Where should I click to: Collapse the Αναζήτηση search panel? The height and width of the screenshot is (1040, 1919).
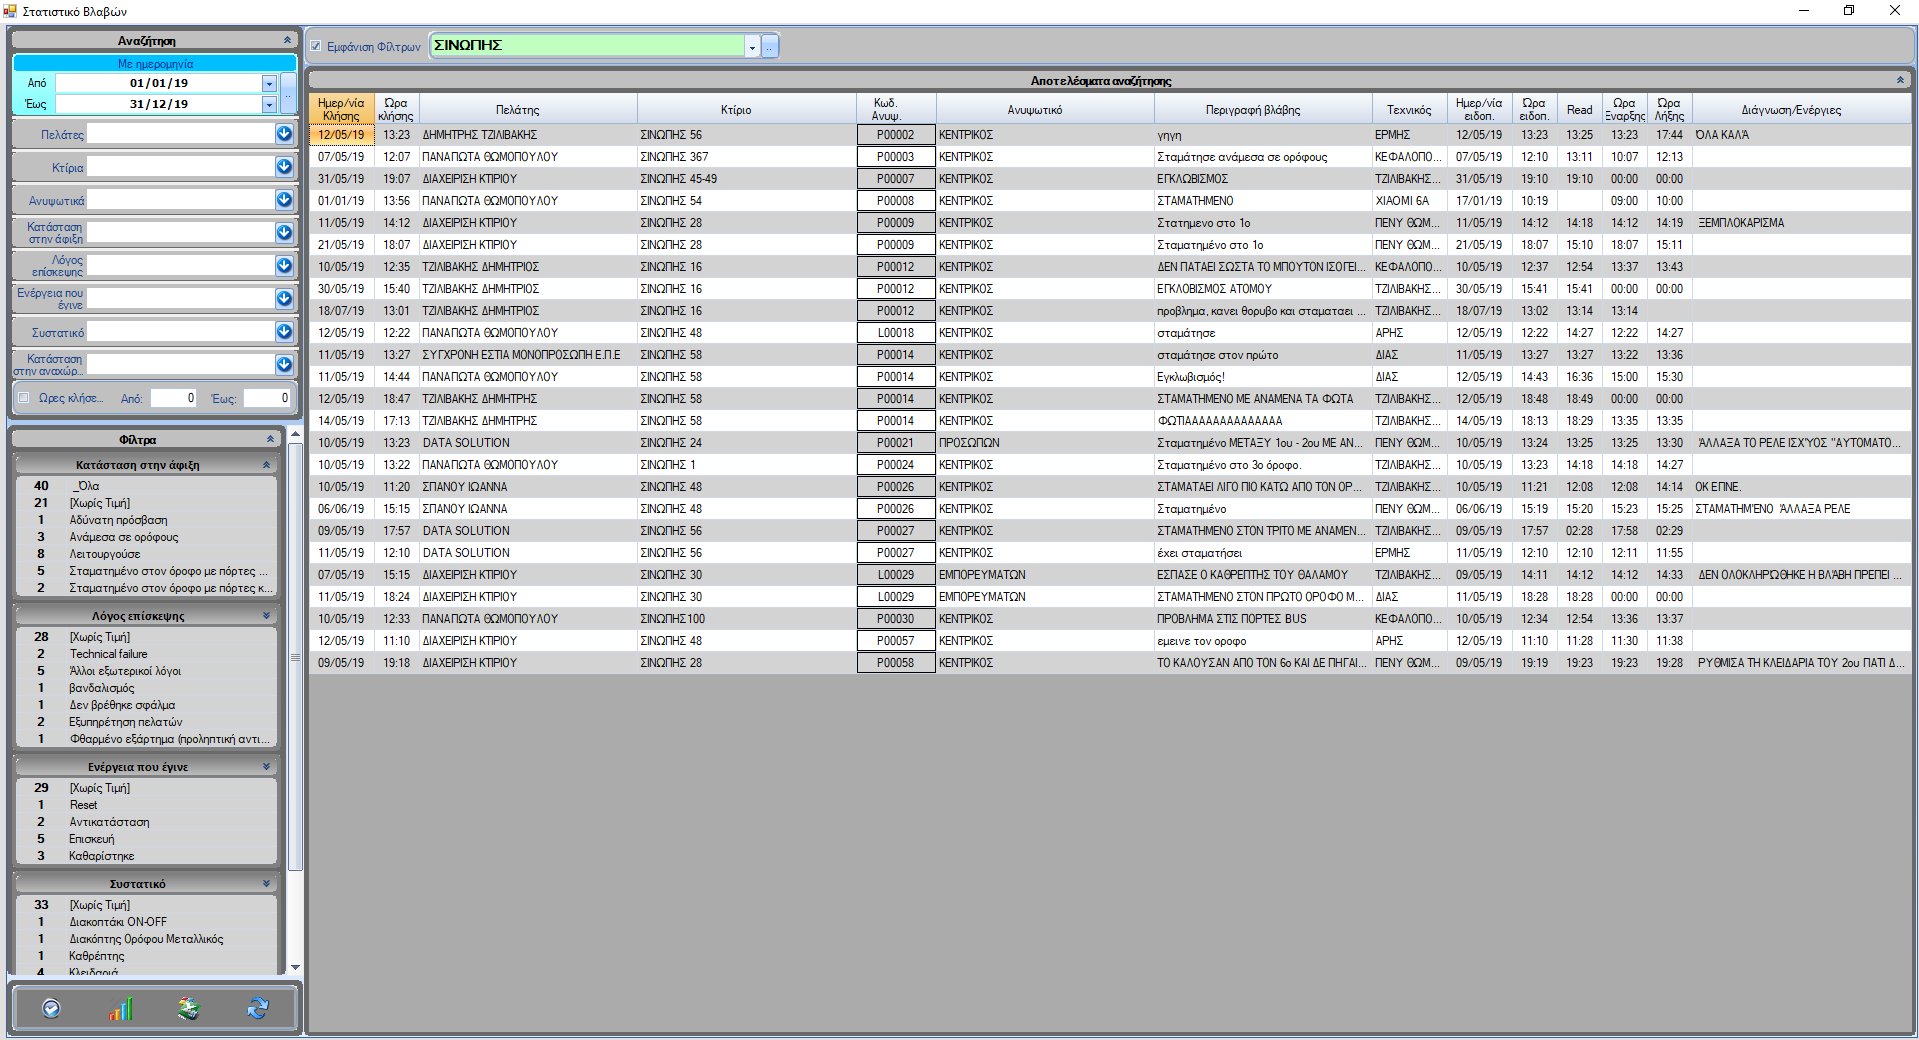[x=287, y=41]
